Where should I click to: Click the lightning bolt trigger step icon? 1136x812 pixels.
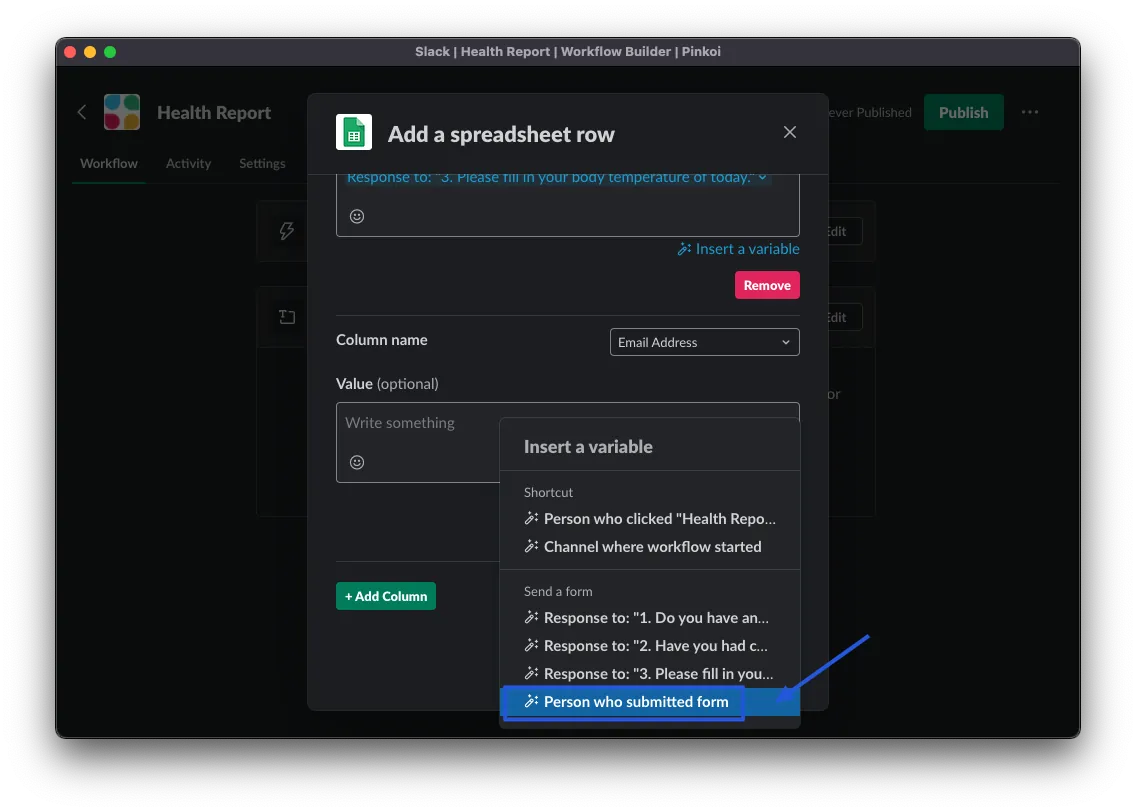[287, 231]
